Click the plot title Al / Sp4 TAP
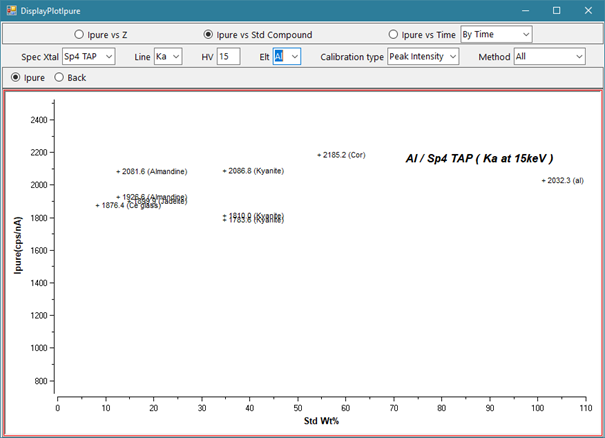 [479, 158]
